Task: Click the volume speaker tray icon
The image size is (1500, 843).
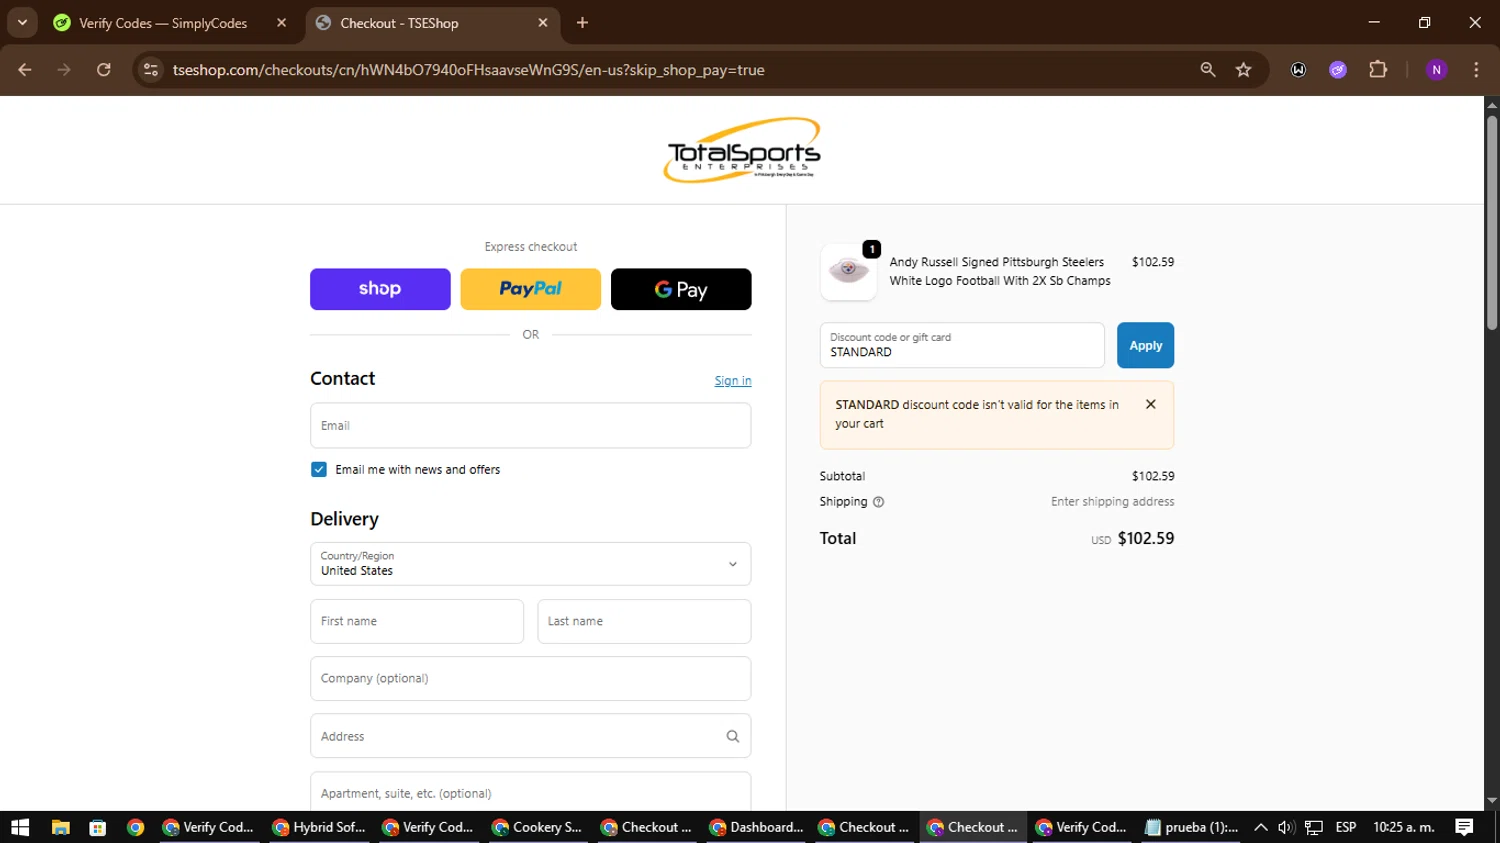Action: click(1286, 827)
